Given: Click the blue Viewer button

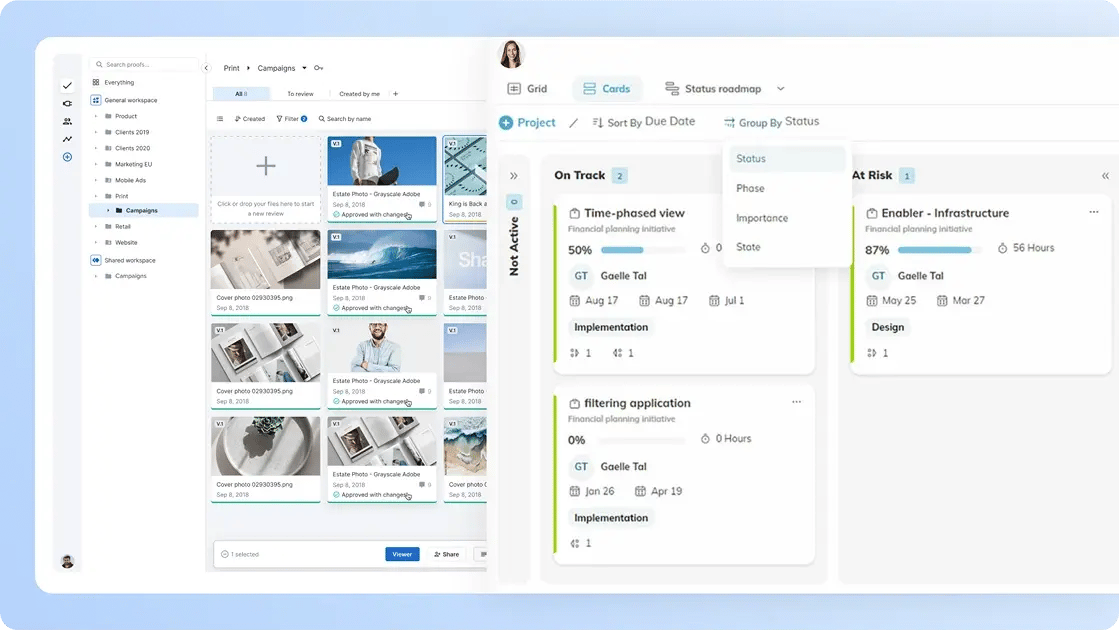Looking at the screenshot, I should click(402, 554).
